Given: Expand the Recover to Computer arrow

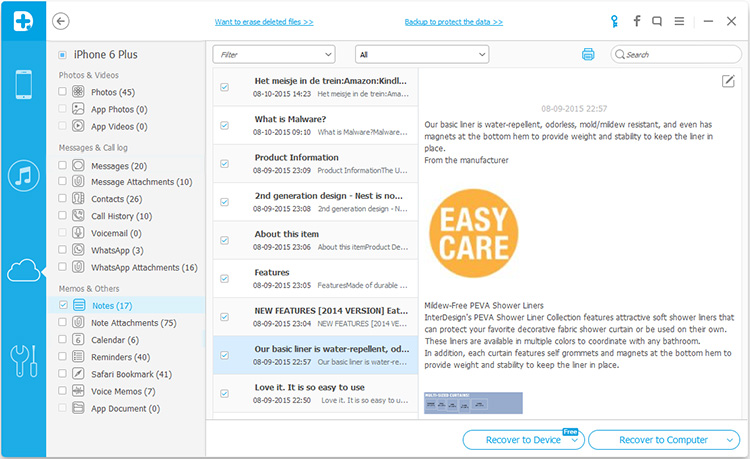Looking at the screenshot, I should (x=730, y=440).
